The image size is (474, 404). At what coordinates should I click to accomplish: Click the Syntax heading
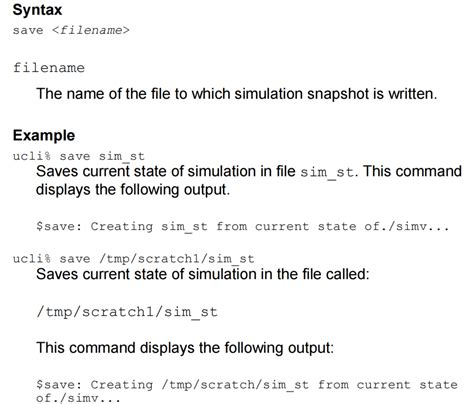coord(37,10)
